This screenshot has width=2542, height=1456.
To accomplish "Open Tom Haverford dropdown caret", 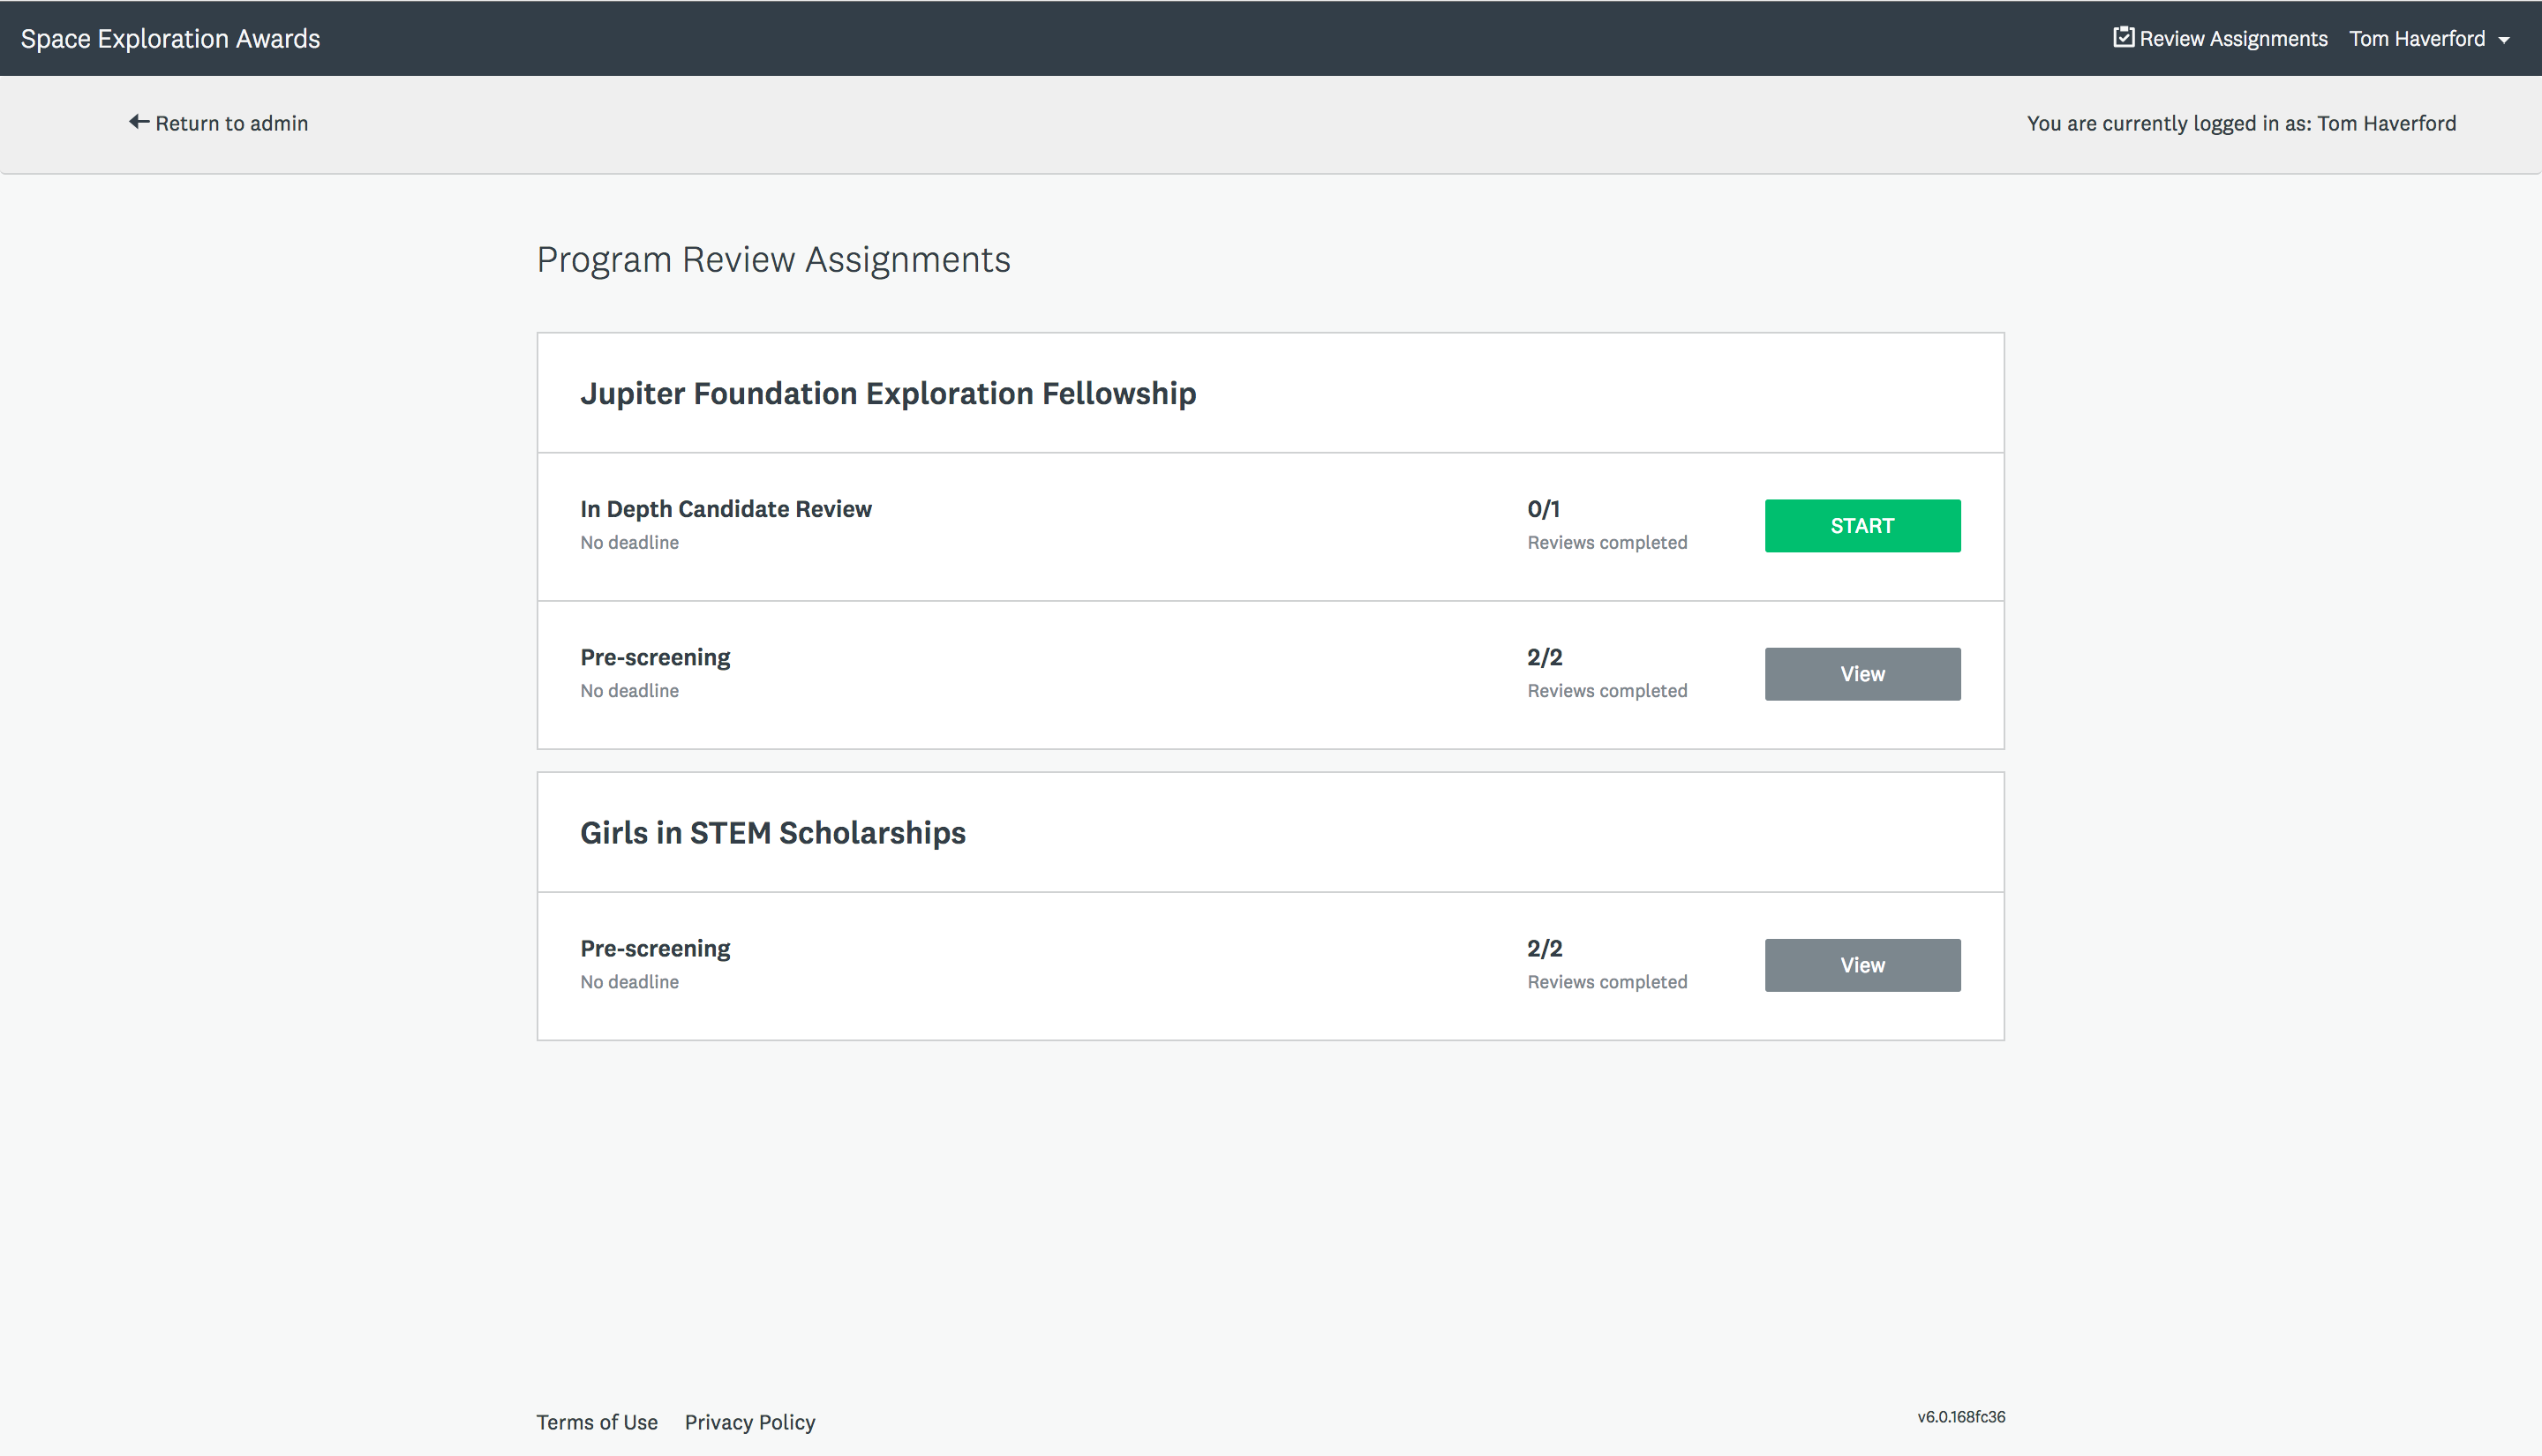I will coord(2504,40).
